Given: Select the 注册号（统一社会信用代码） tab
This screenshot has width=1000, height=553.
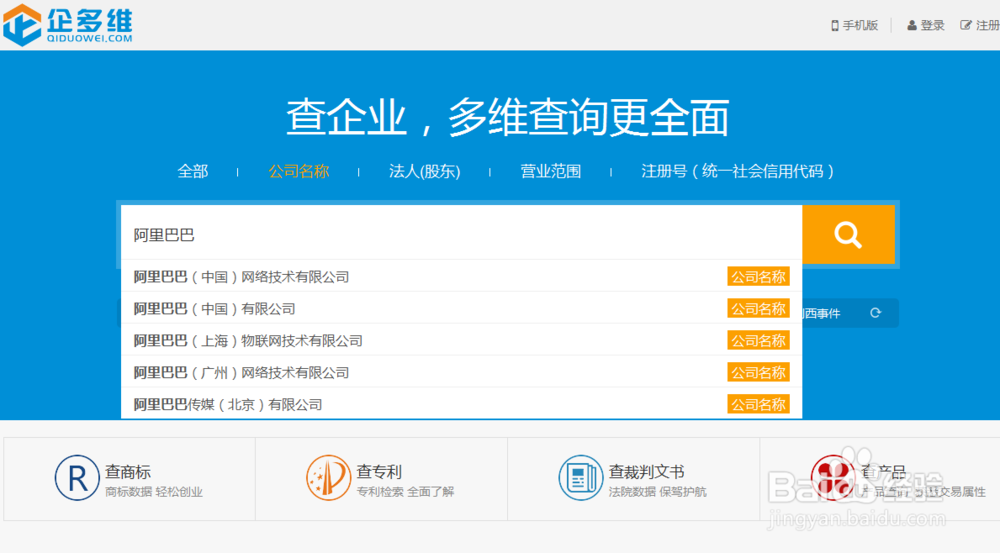Looking at the screenshot, I should coord(738,171).
